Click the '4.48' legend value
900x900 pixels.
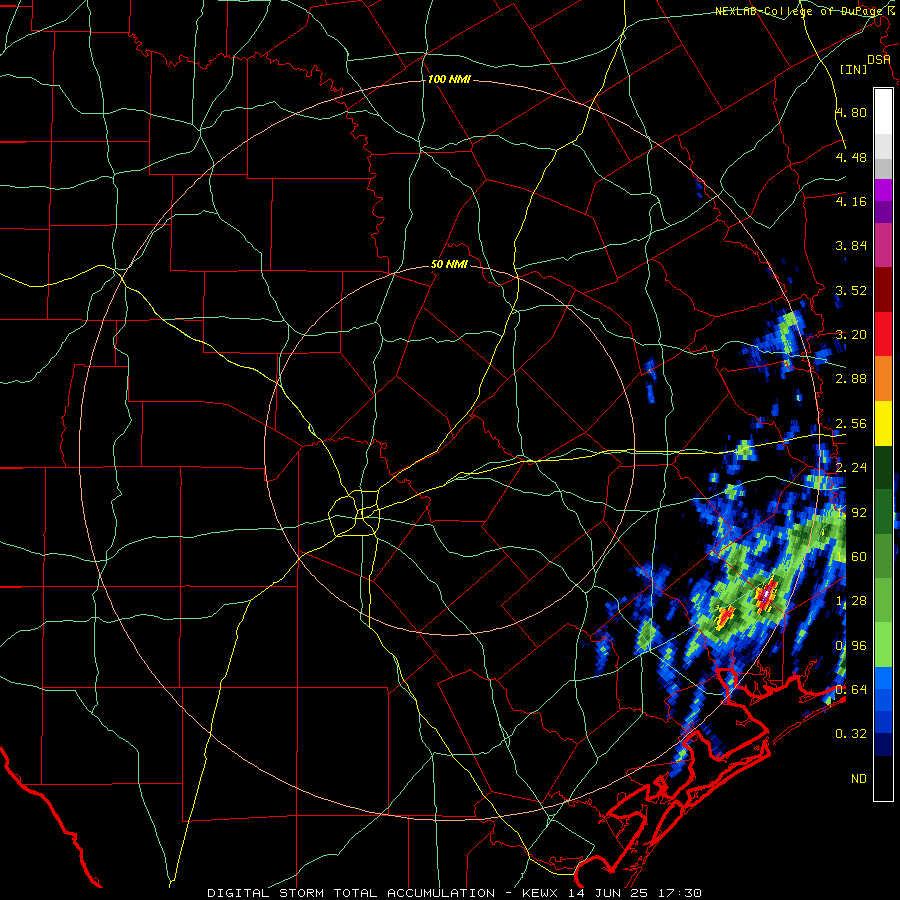coord(851,157)
